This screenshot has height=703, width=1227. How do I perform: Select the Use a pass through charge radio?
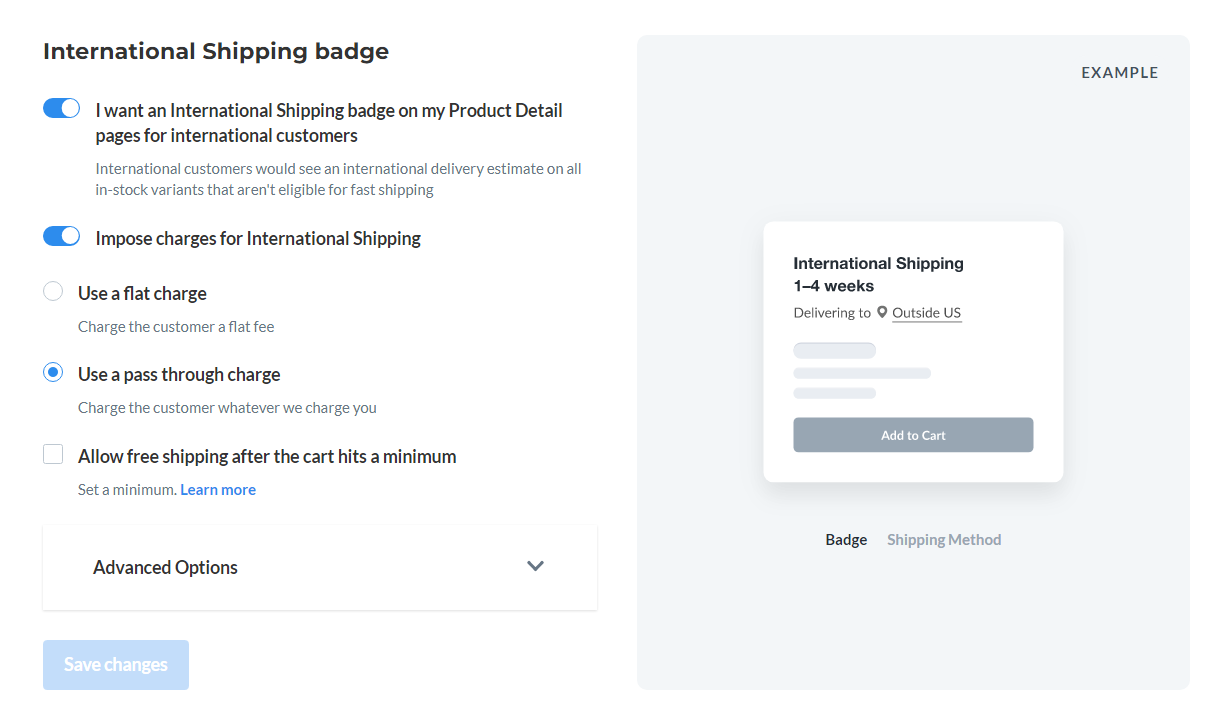click(x=53, y=373)
